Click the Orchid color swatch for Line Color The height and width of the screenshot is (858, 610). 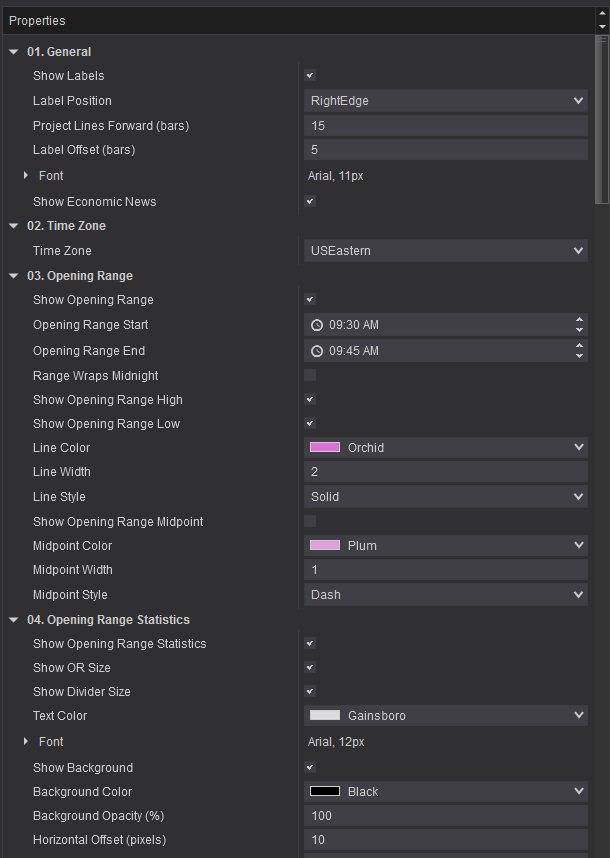point(325,447)
